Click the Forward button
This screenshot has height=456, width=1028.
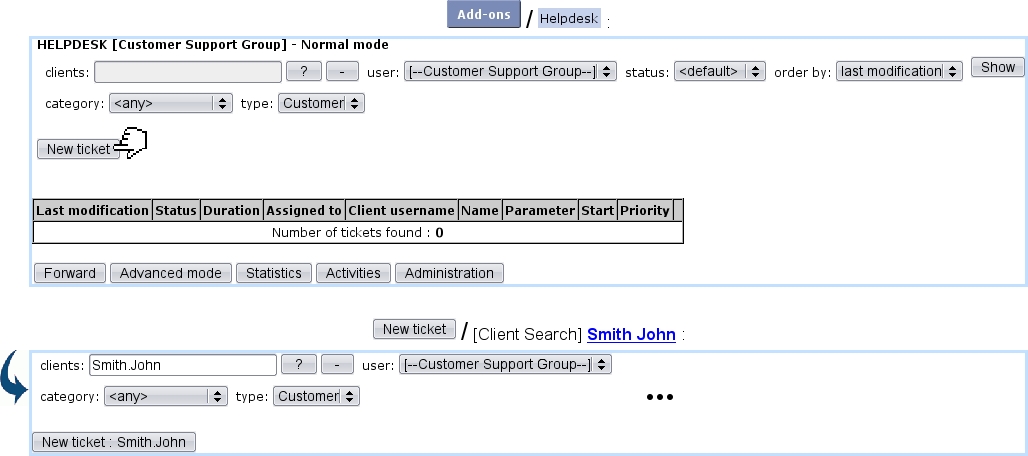coord(70,273)
